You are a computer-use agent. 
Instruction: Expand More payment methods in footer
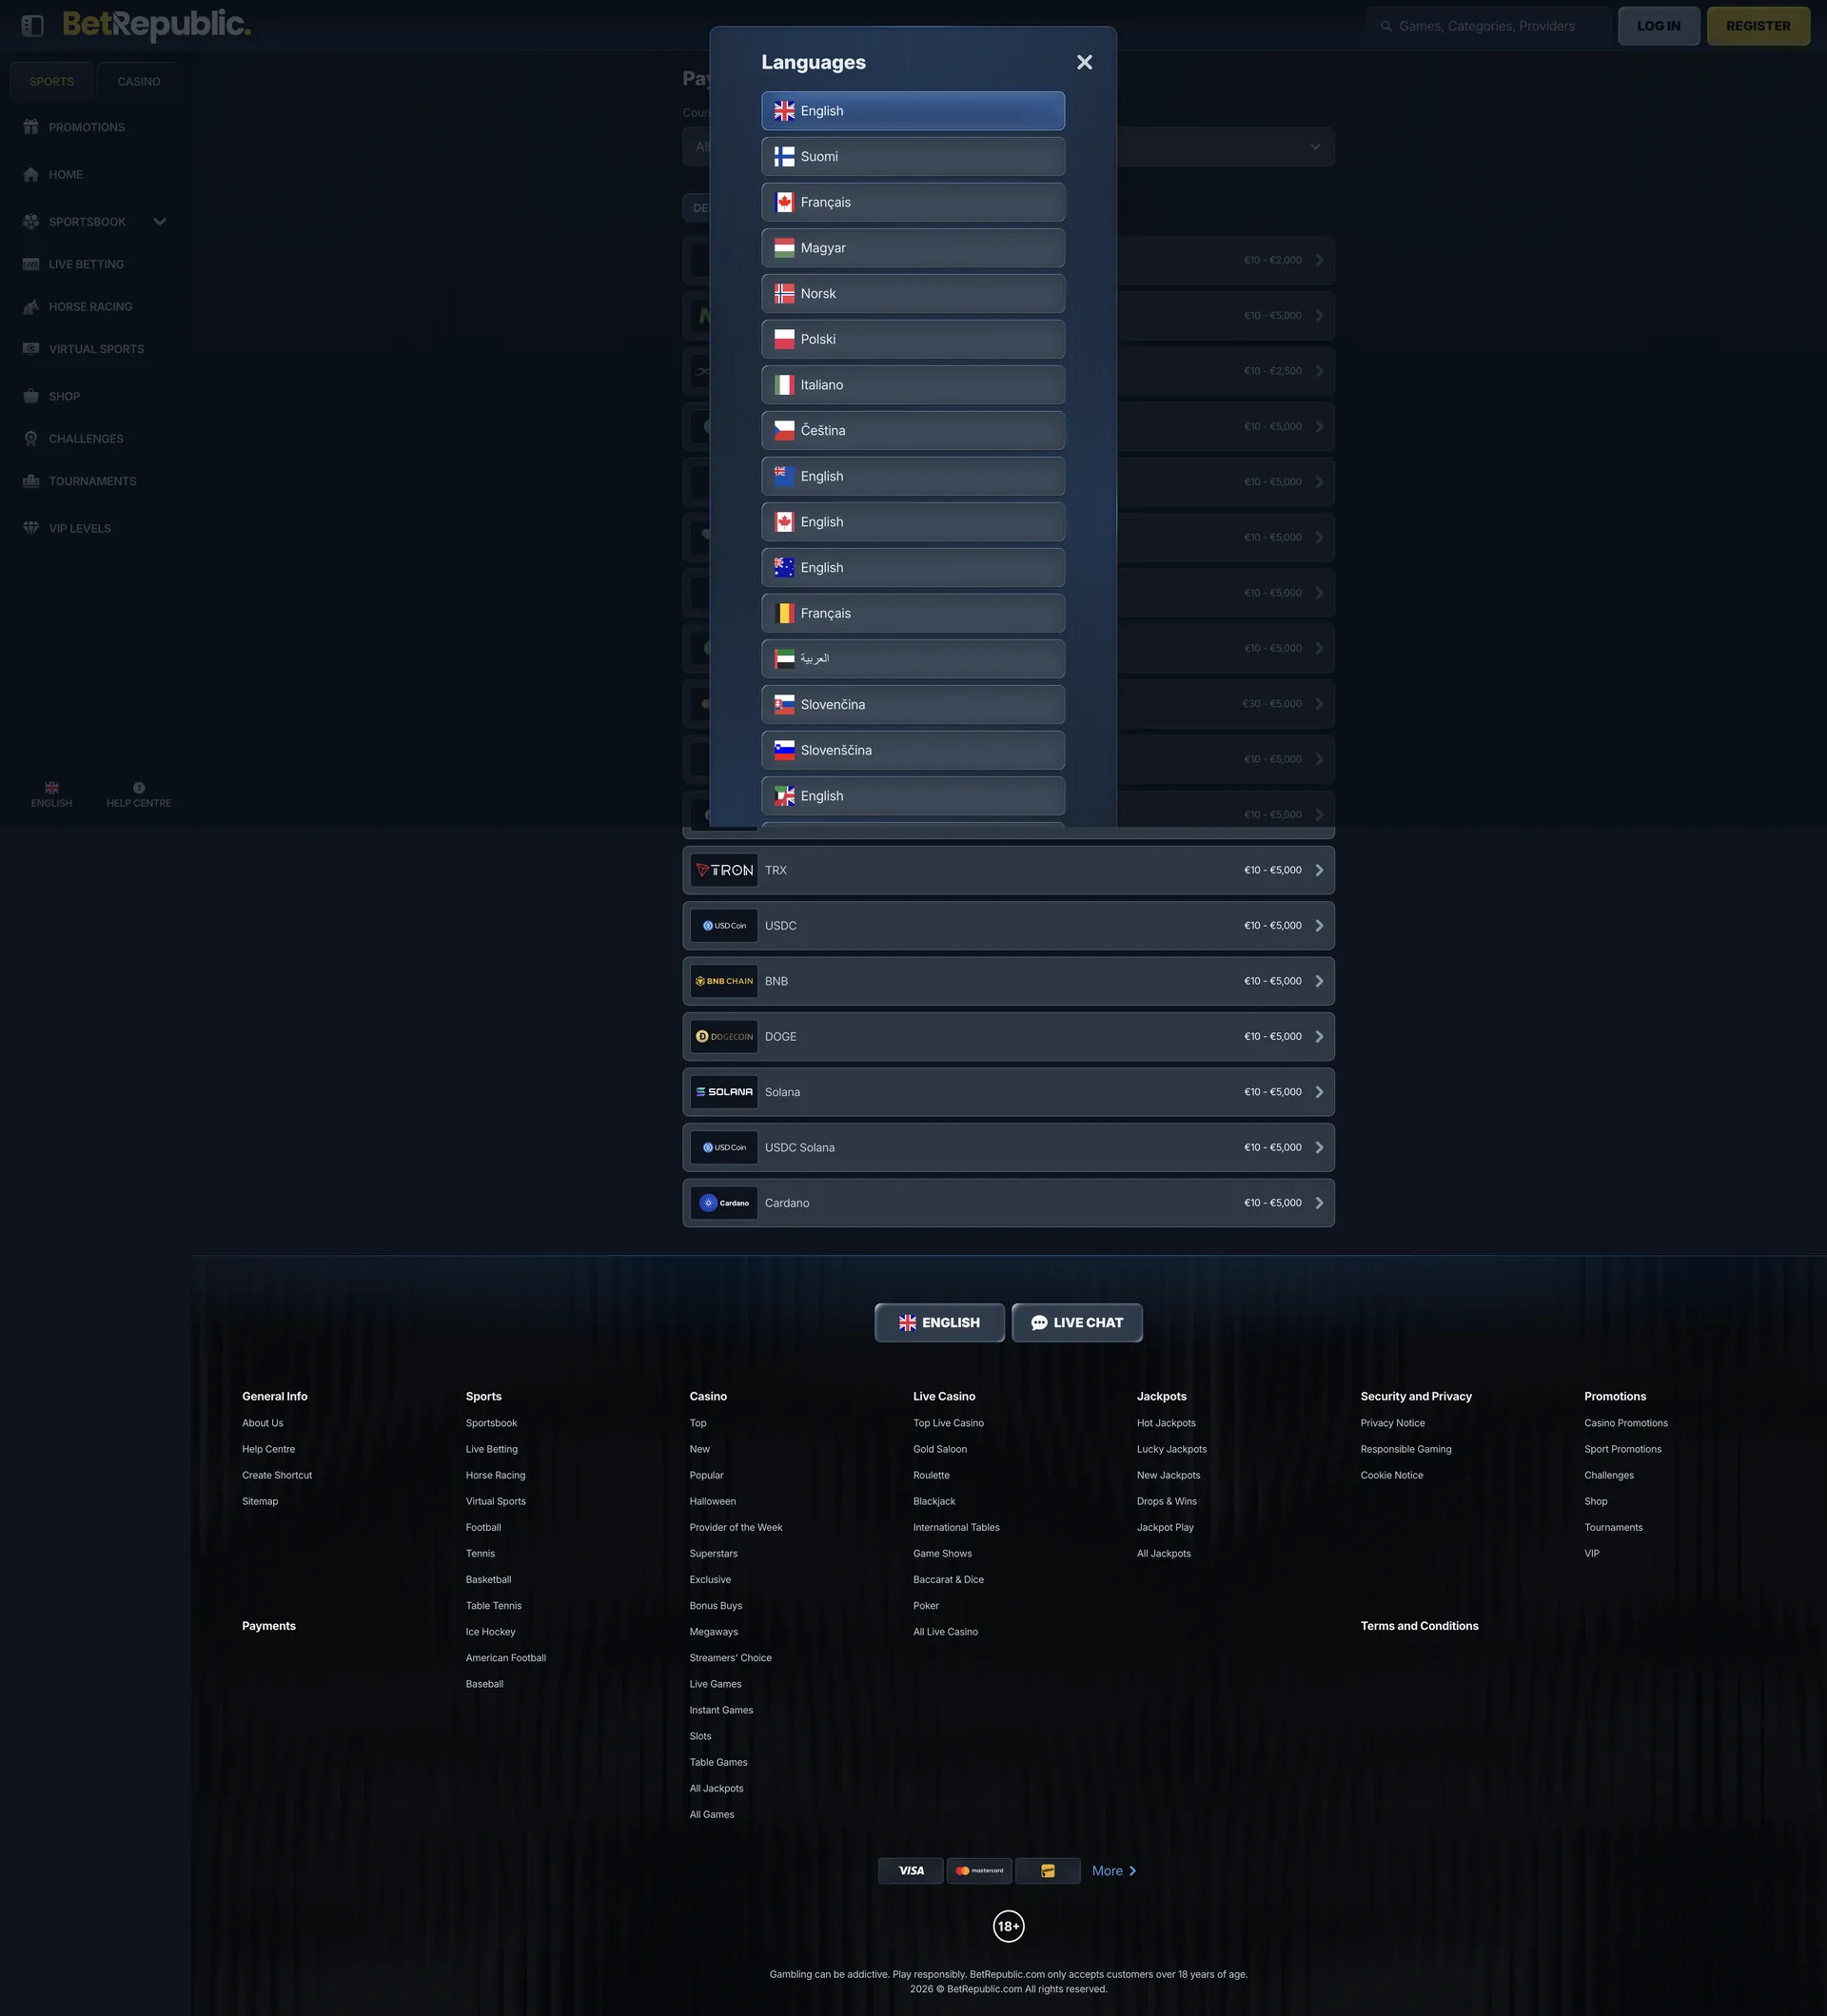click(x=1114, y=1871)
